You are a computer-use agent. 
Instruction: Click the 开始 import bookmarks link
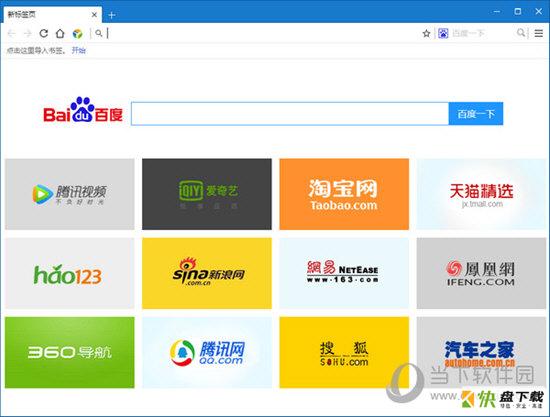coord(79,51)
